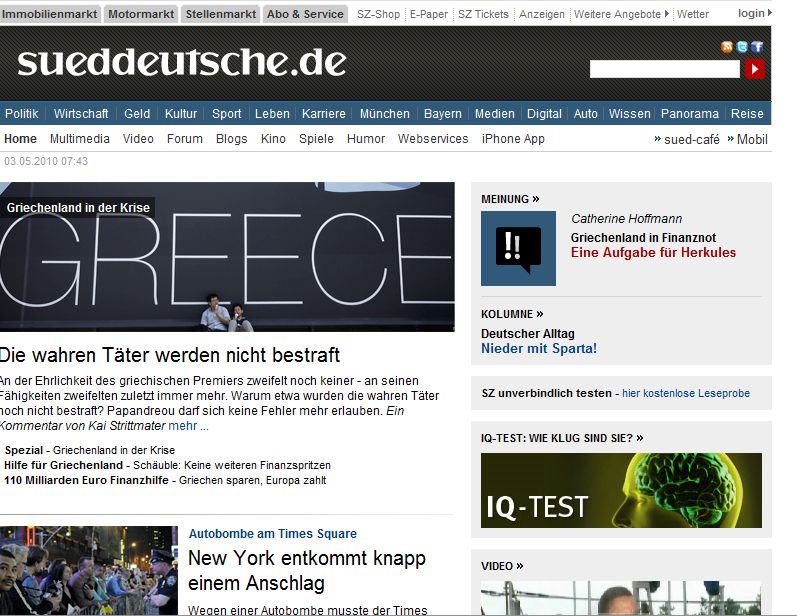Image resolution: width=797 pixels, height=616 pixels.
Task: Open Humor in sub navigation
Action: point(366,139)
